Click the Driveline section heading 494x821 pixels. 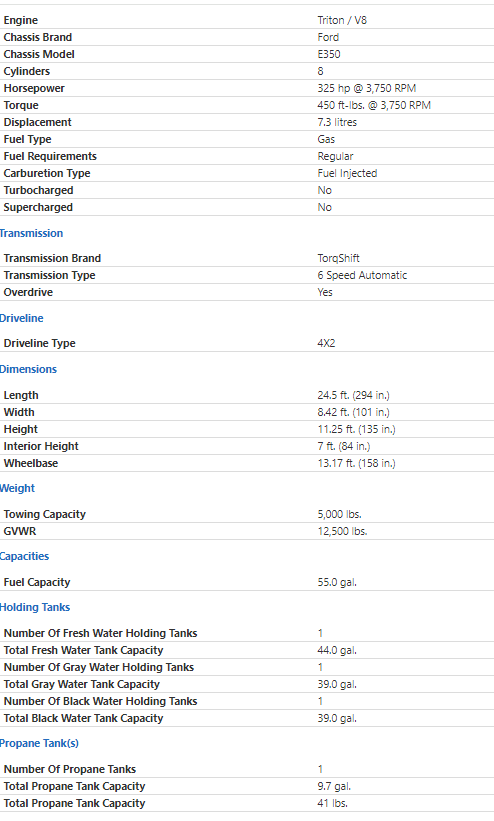point(21,318)
